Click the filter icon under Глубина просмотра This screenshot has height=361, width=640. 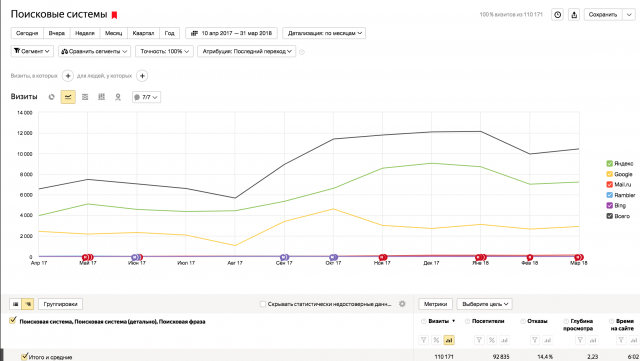click(580, 340)
